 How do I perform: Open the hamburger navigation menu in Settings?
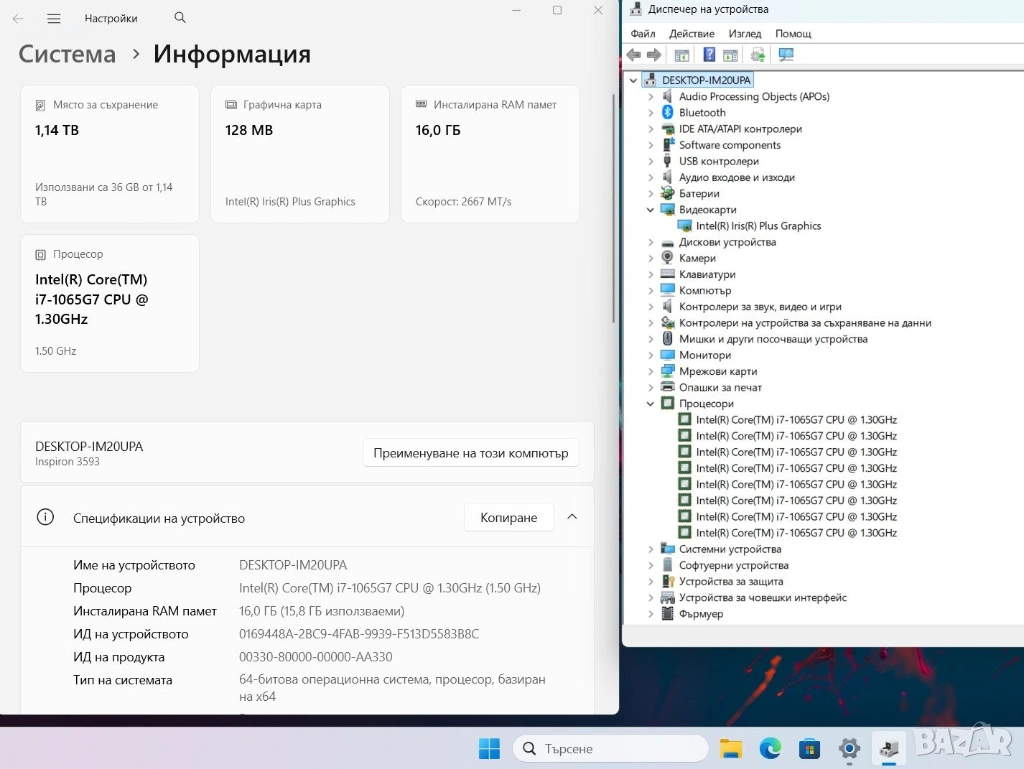[54, 18]
